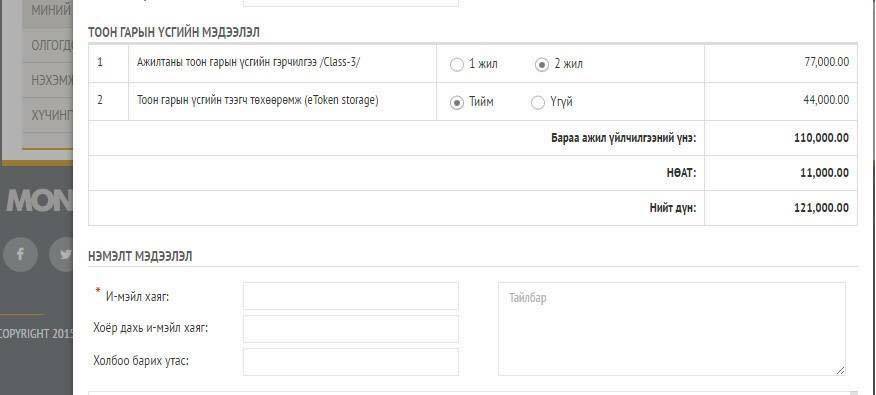Click the 11,000.00 НӨАТ value
The image size is (876, 395).
[824, 173]
